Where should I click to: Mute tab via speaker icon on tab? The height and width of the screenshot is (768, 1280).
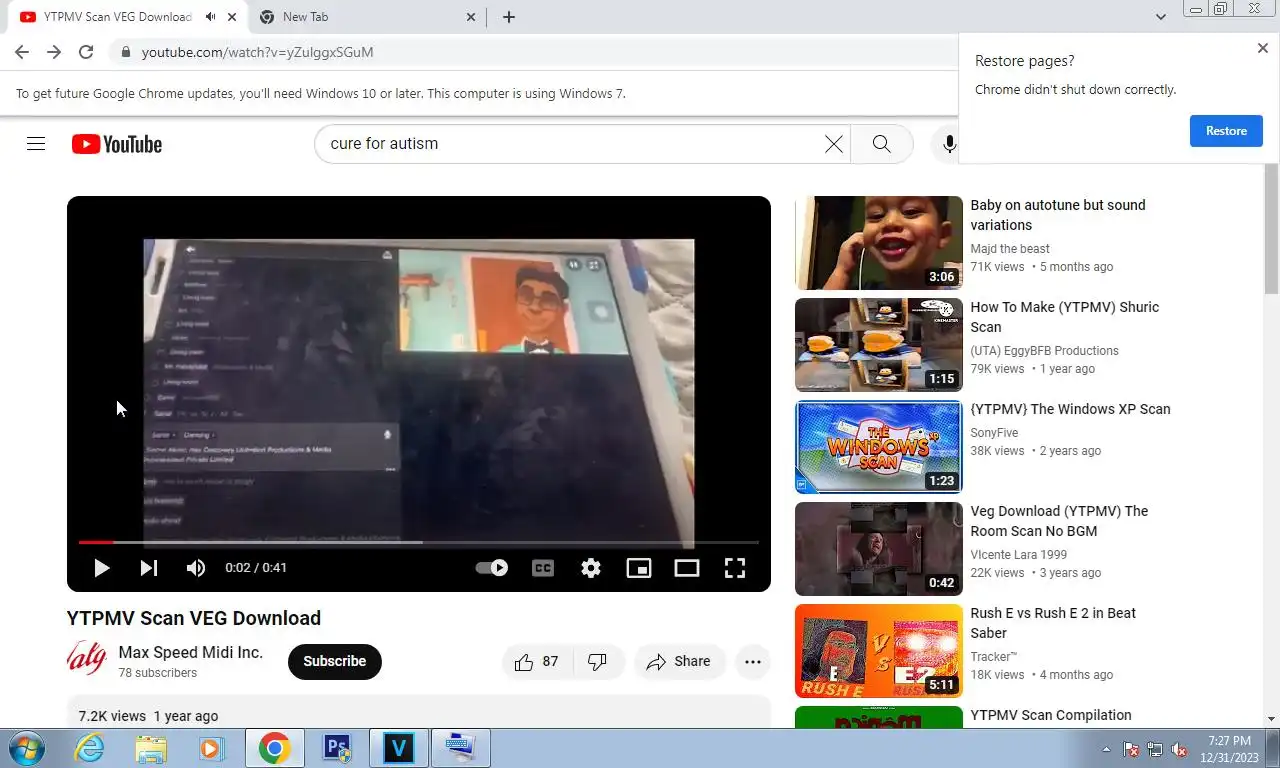[x=210, y=17]
